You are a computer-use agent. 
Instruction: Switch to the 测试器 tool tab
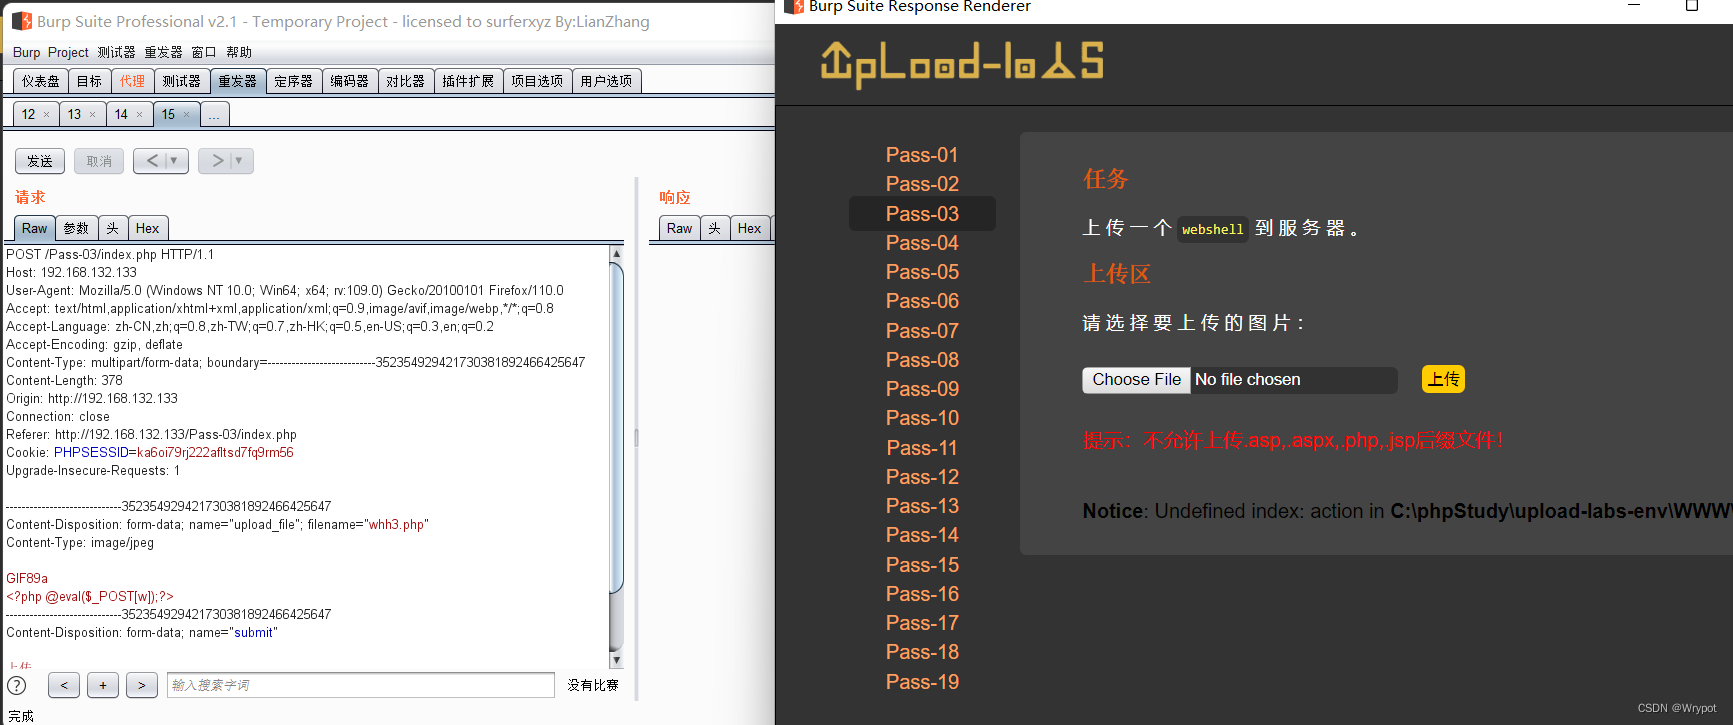[181, 81]
